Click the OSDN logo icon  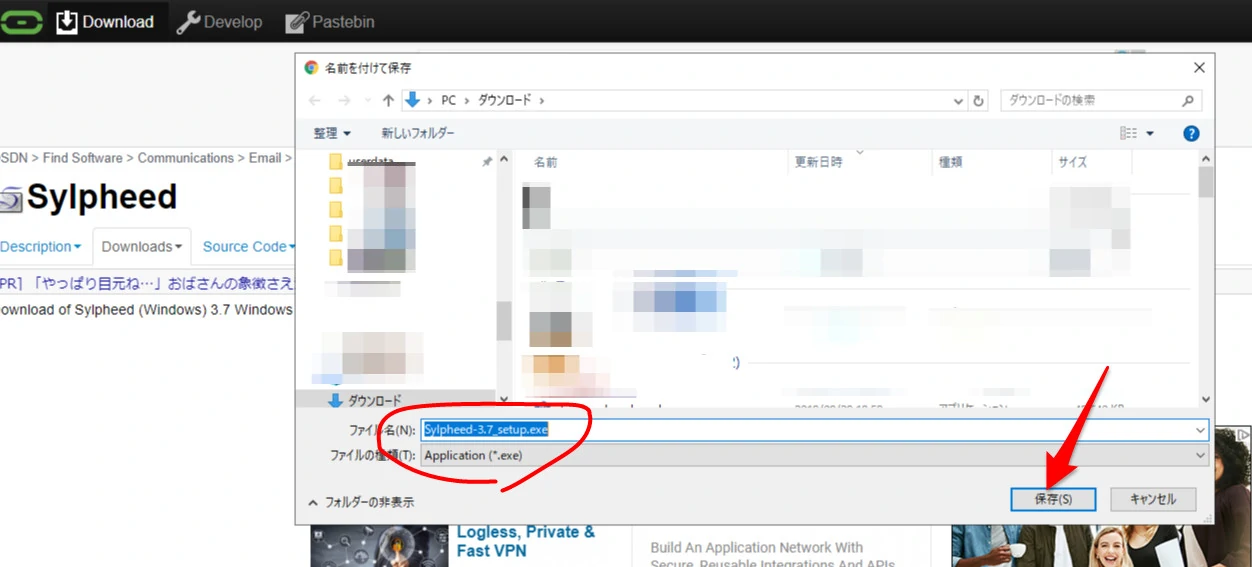tap(21, 22)
